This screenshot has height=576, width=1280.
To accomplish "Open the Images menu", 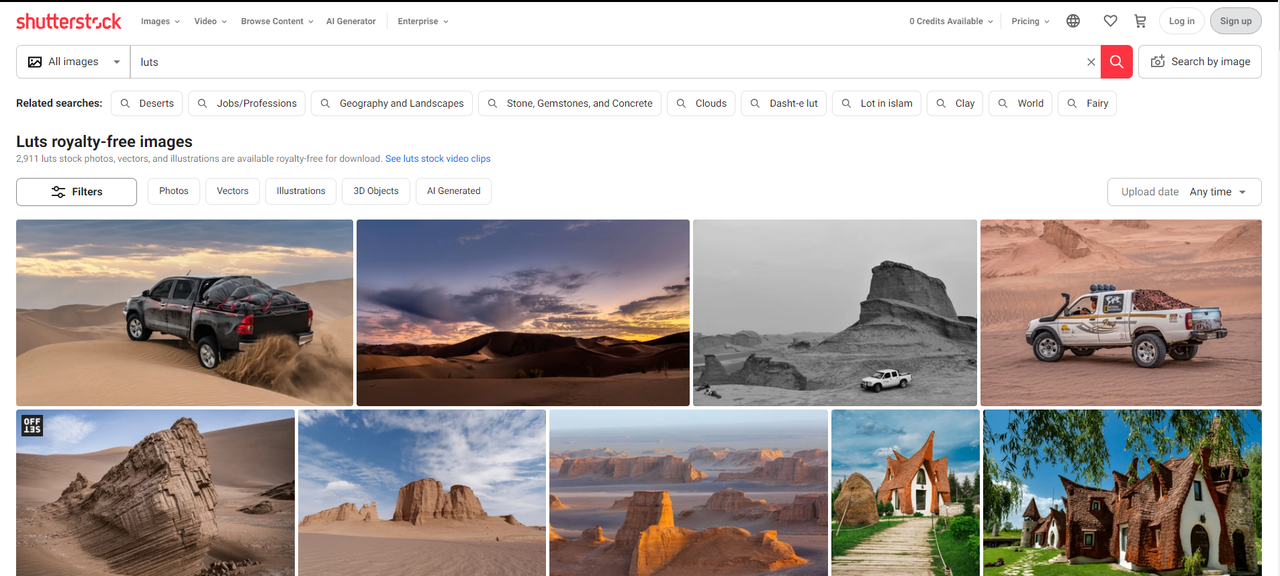I will click(159, 20).
